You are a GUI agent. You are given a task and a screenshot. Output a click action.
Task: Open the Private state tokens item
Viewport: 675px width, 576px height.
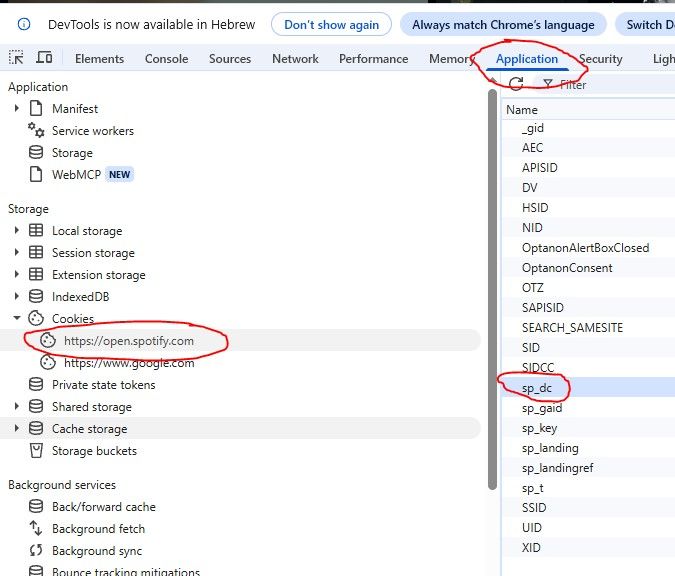[104, 385]
